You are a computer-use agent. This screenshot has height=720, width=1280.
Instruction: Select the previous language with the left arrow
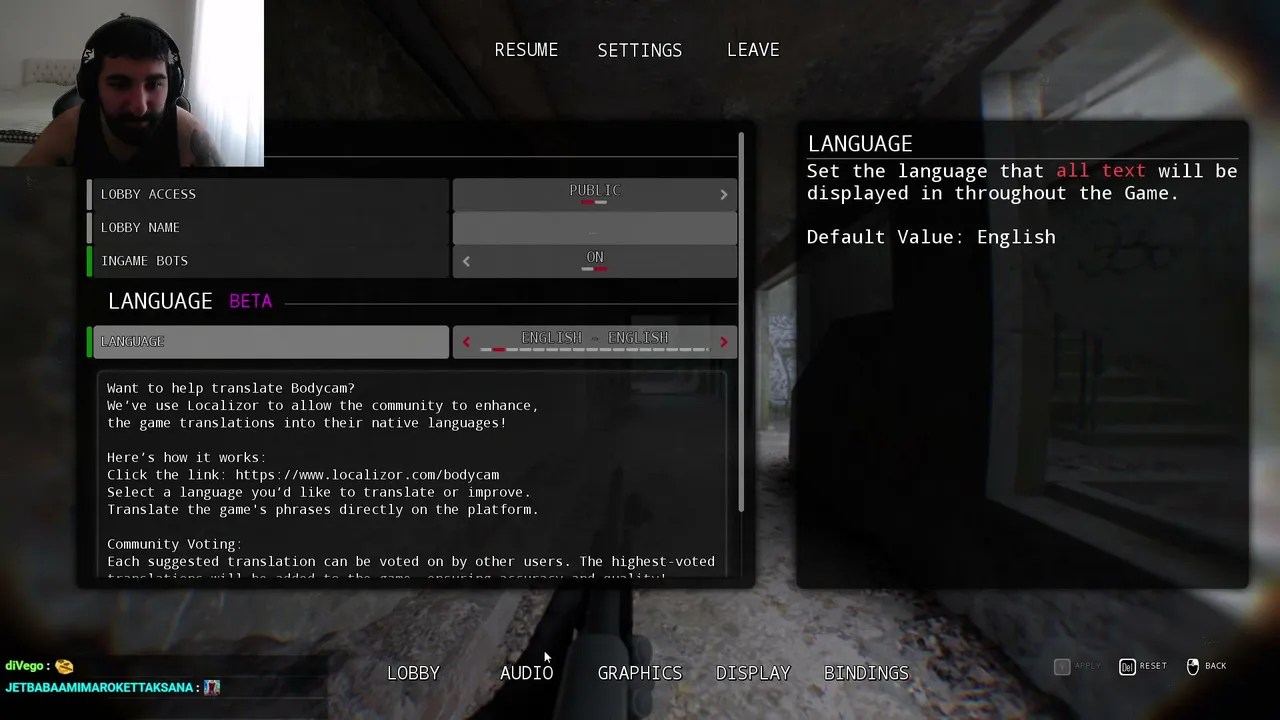point(466,342)
